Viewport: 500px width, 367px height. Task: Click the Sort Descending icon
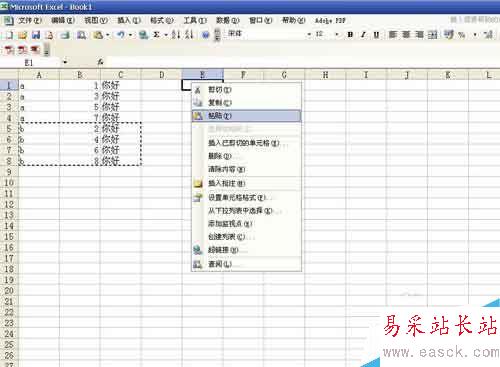pos(189,35)
